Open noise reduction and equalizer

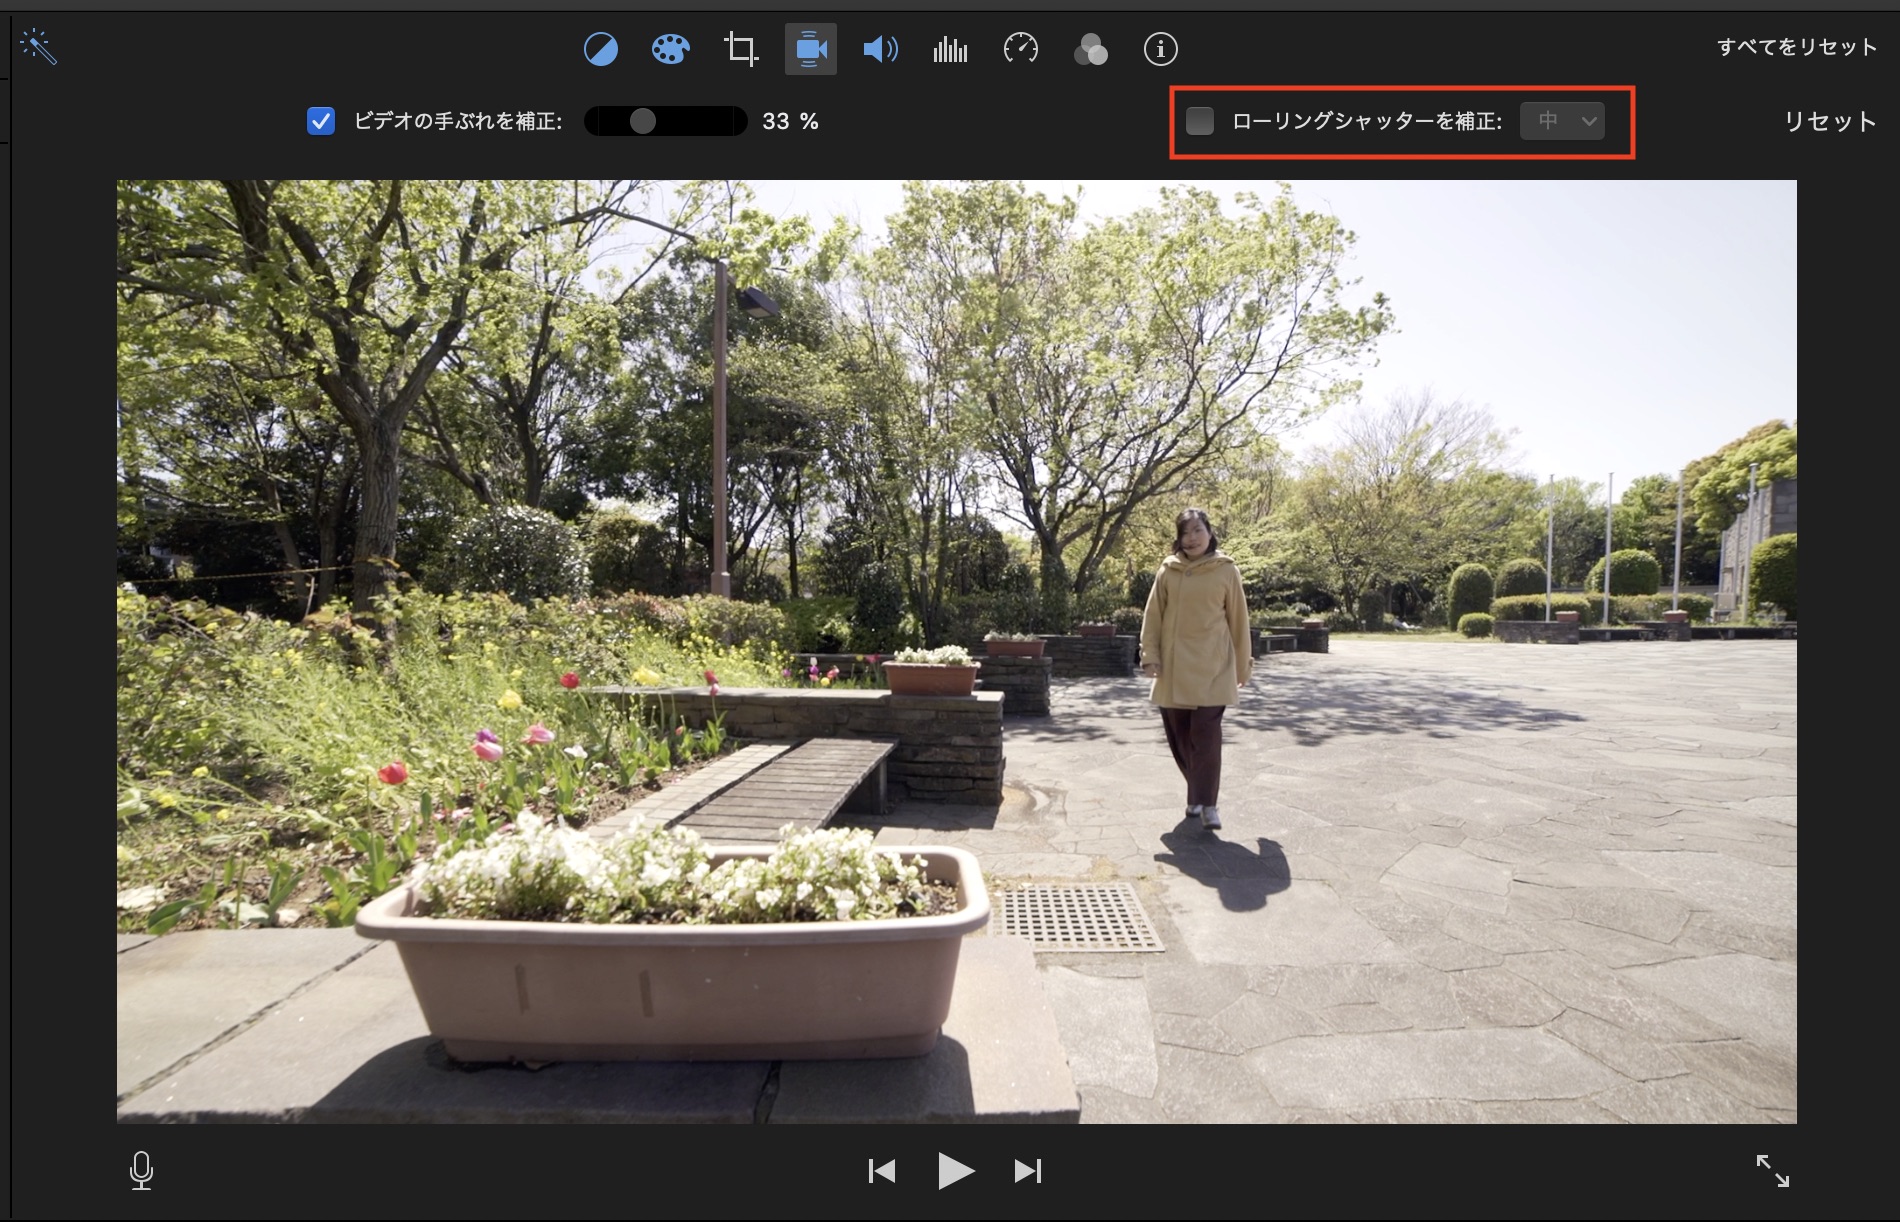pos(950,49)
